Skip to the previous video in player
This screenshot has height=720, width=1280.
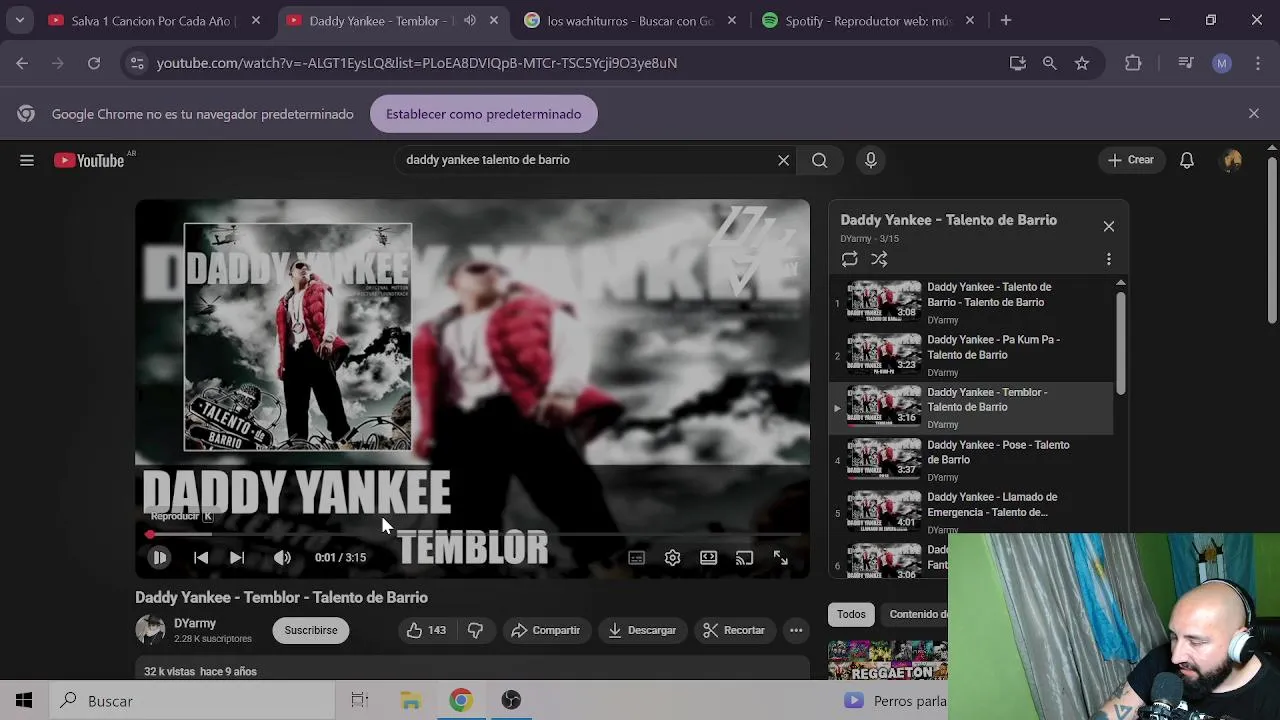[201, 558]
